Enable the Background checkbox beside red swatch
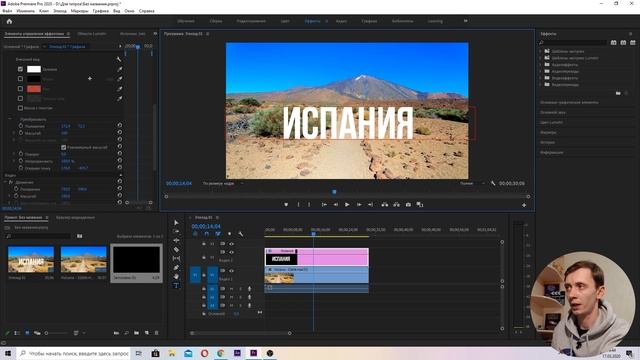640x360 pixels. click(x=20, y=89)
